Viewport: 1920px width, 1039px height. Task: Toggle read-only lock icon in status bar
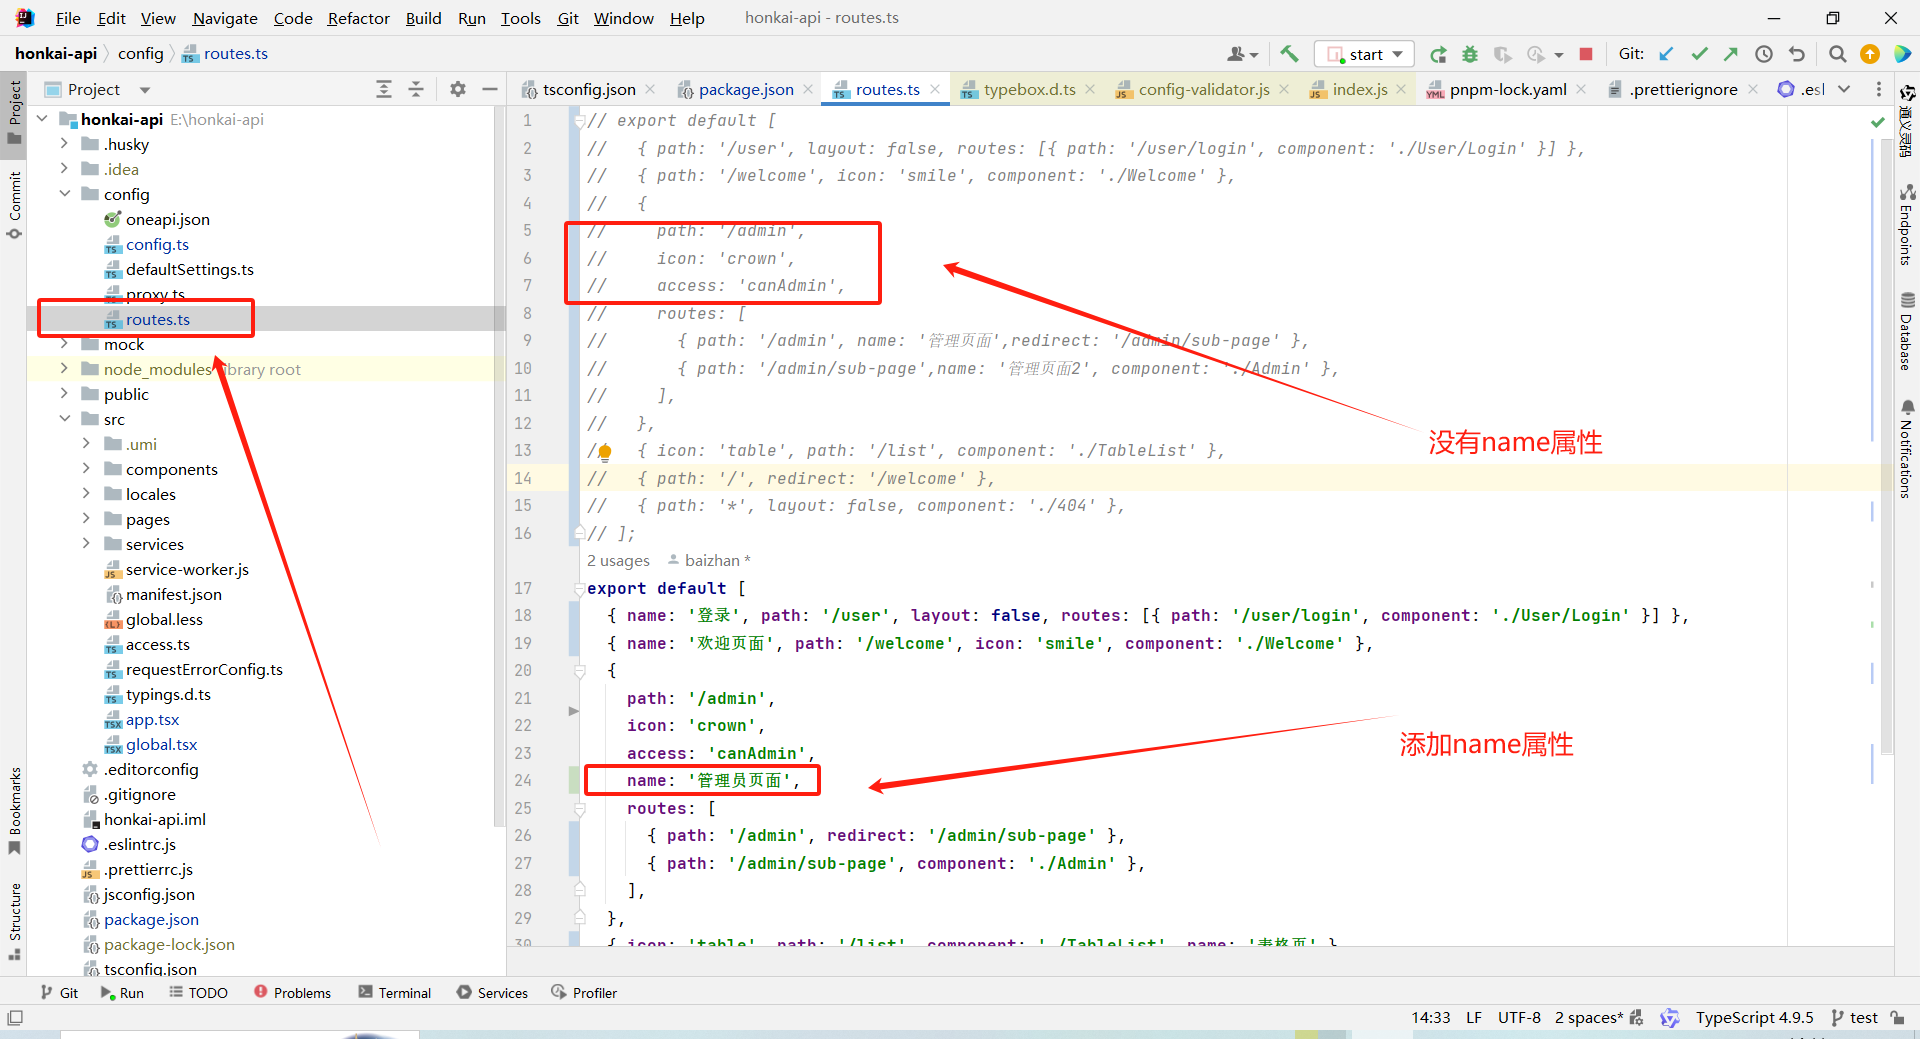pos(1897,1017)
